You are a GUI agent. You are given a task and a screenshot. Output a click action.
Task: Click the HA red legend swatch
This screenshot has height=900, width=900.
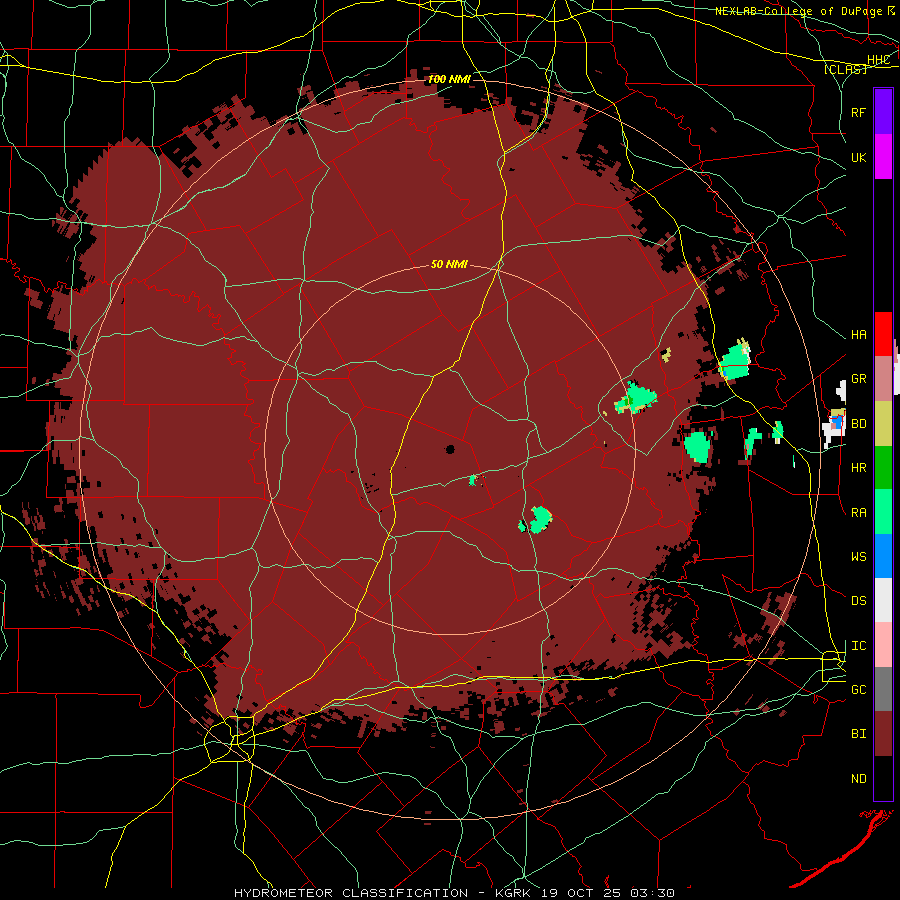[x=883, y=334]
